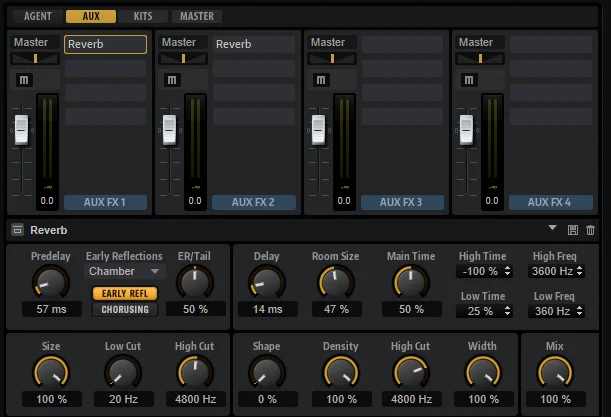The width and height of the screenshot is (611, 417).
Task: Select the AUX tab
Action: 91,16
